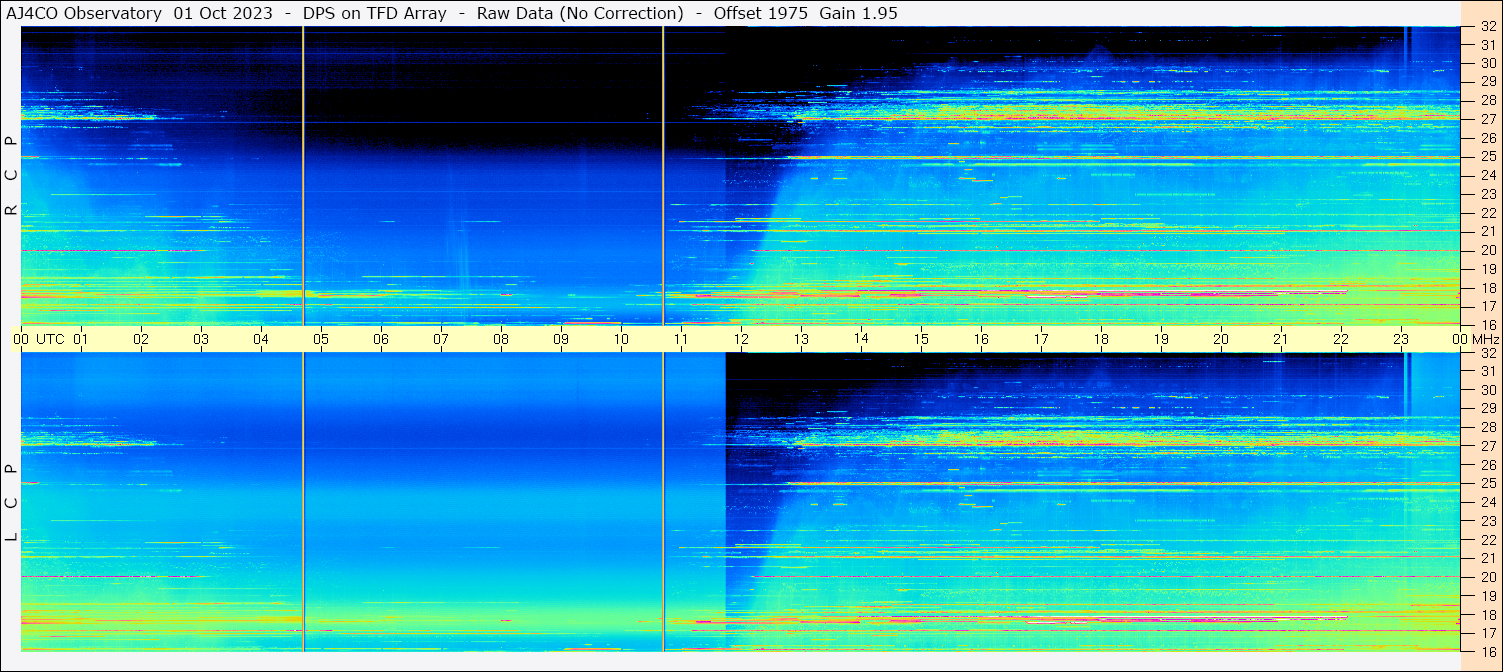Click the '21' hour tick on time axis
Screen dimensions: 1503x672
[x=1281, y=339]
